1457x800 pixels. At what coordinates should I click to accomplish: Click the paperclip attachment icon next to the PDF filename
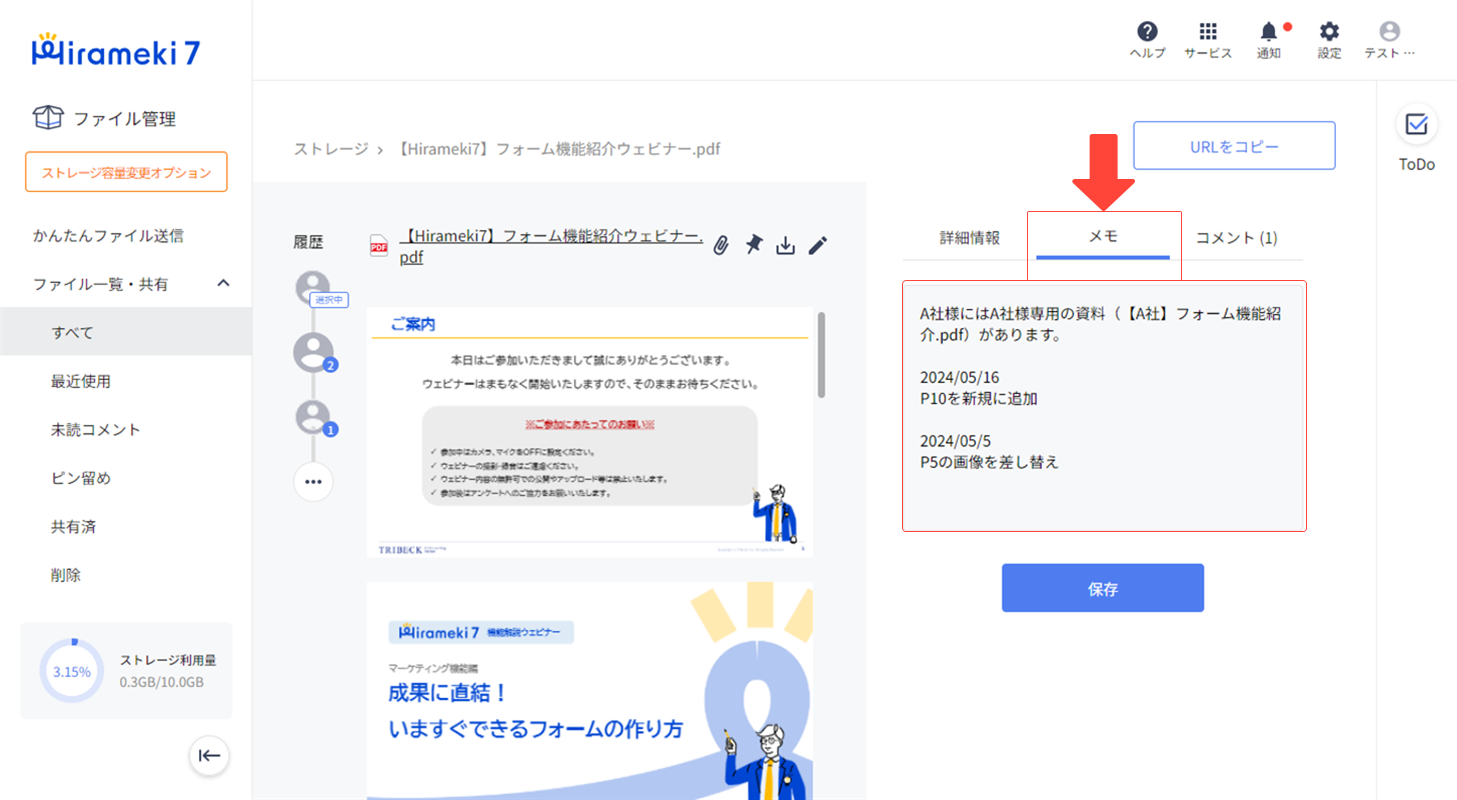tap(722, 244)
